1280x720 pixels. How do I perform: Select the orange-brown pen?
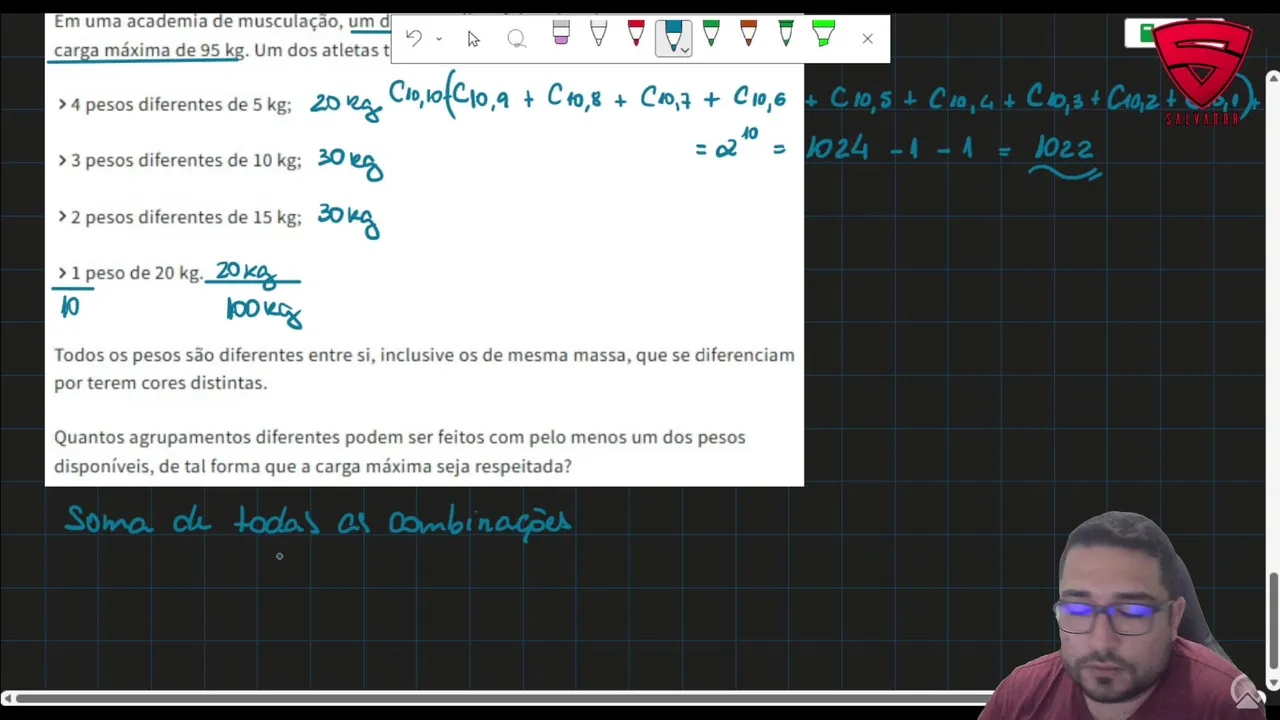point(748,34)
